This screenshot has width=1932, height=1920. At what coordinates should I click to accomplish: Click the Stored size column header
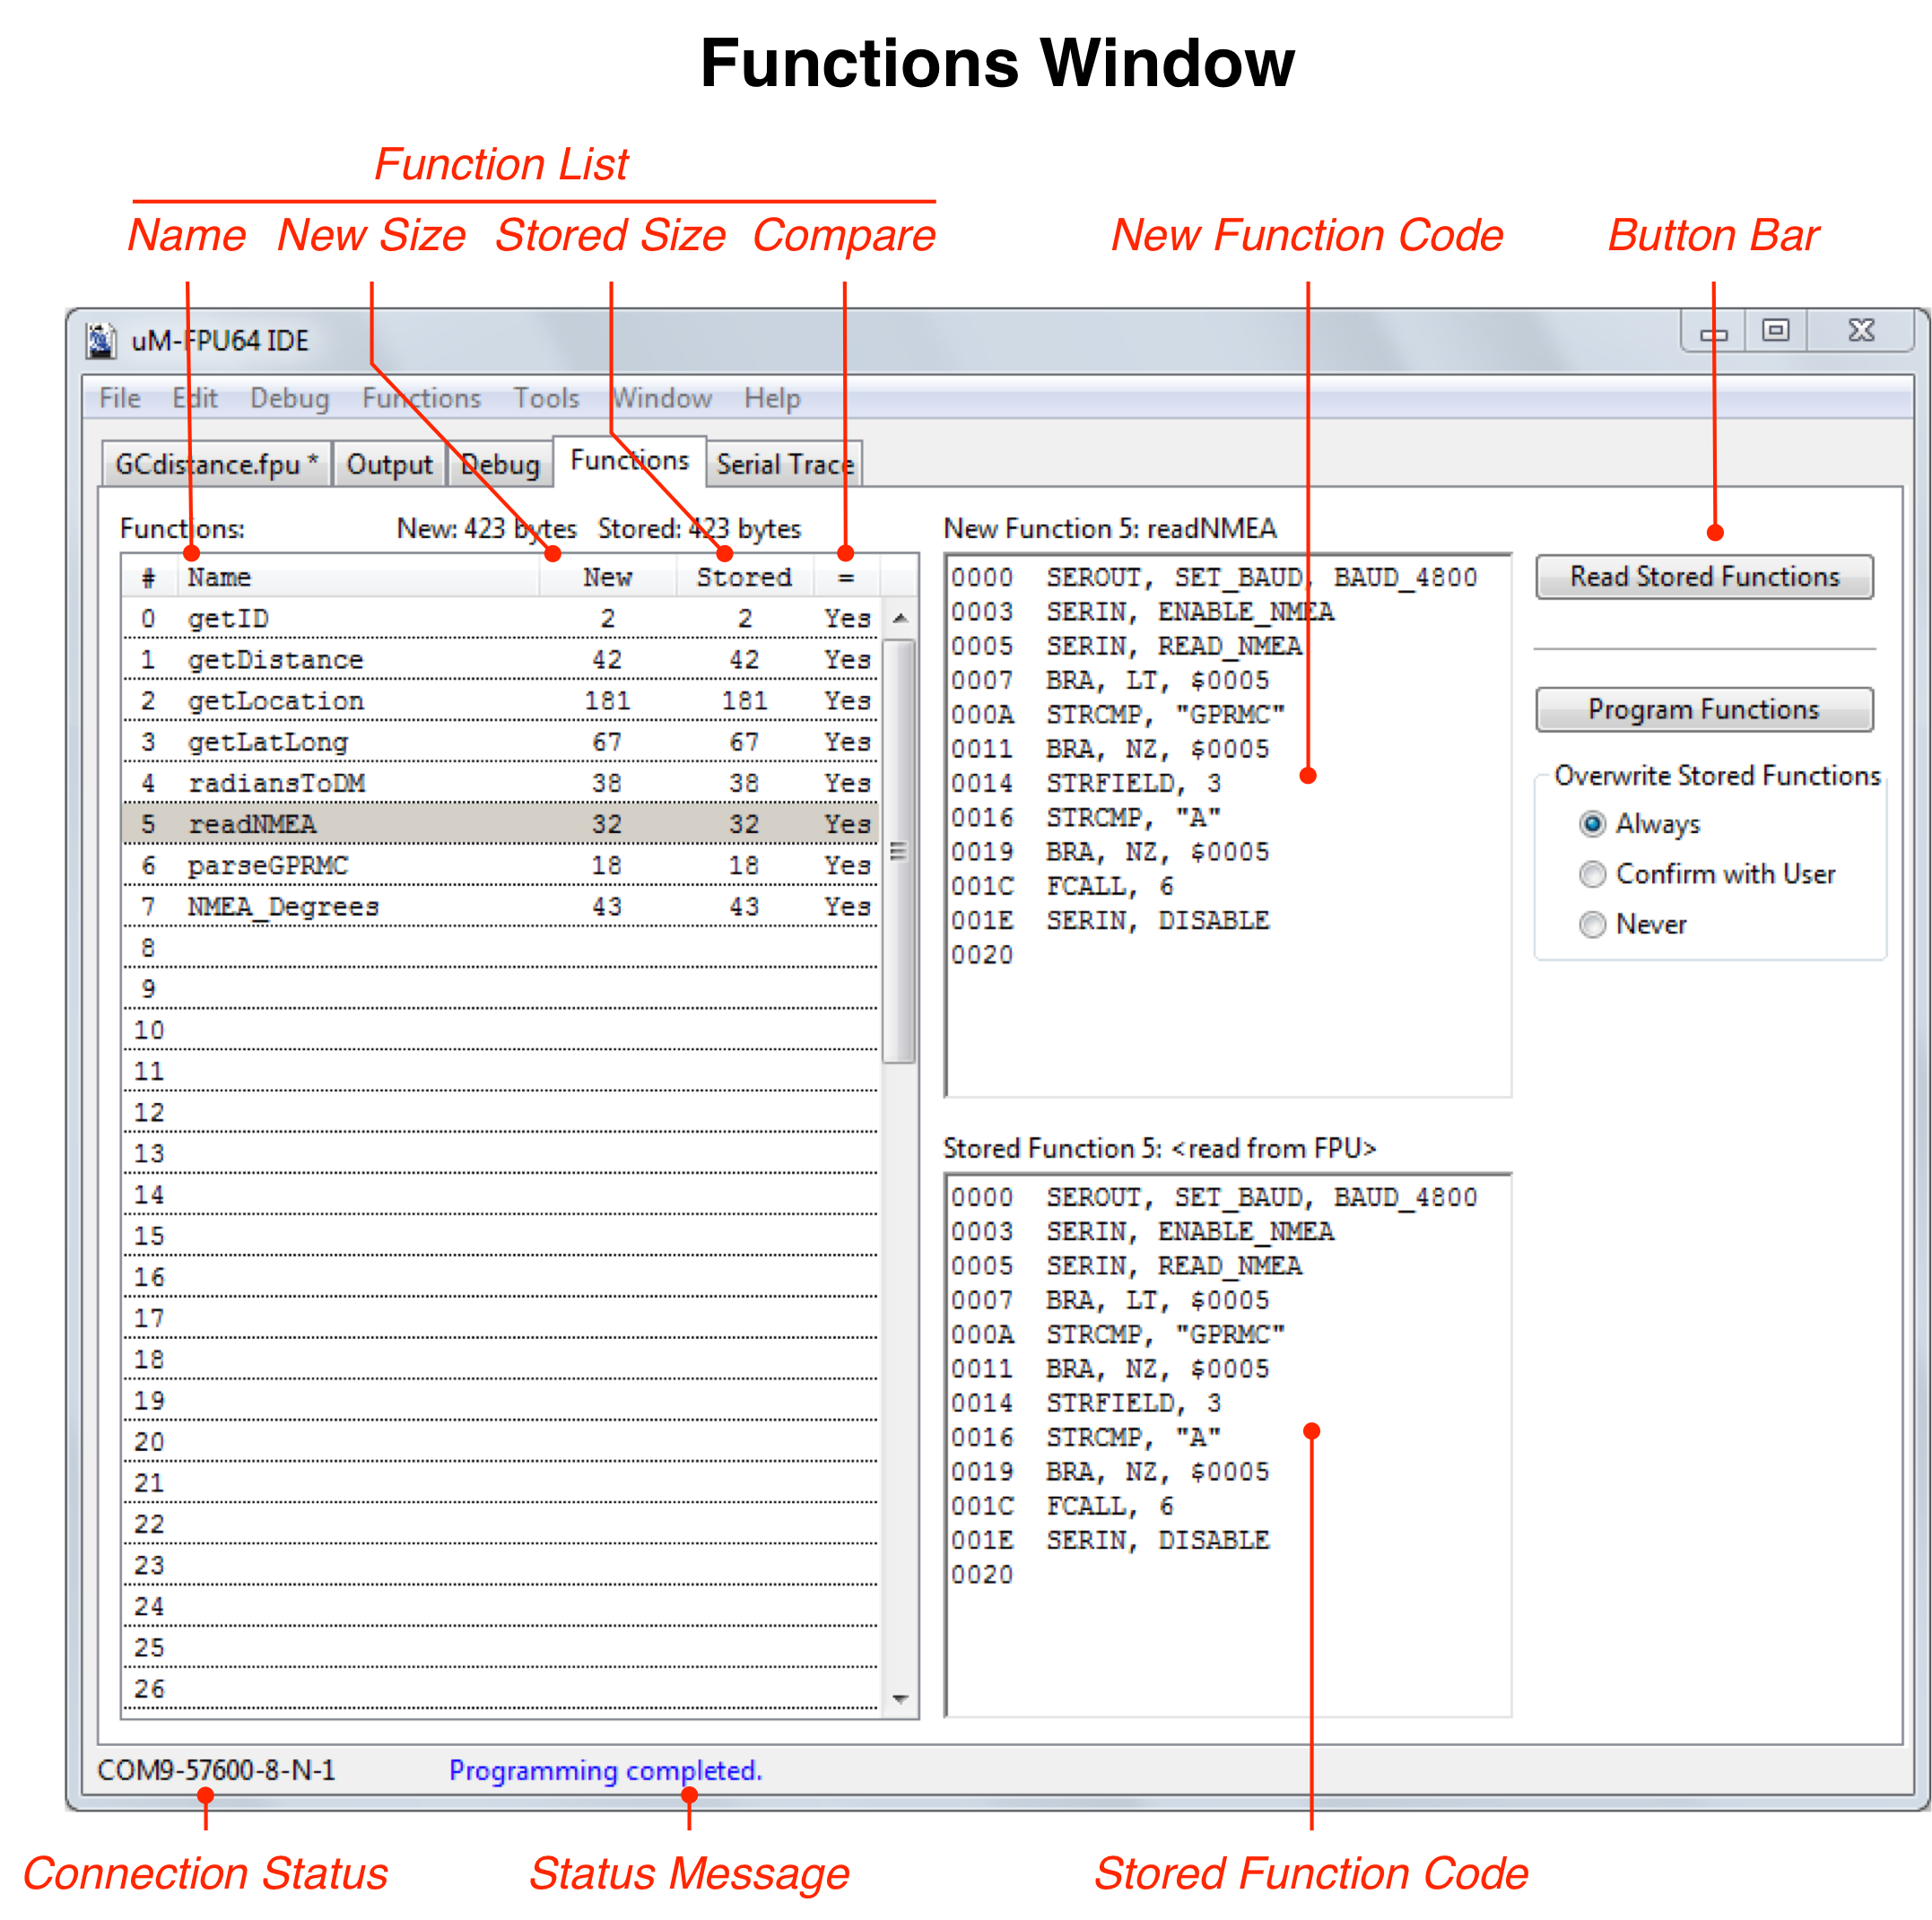744,577
